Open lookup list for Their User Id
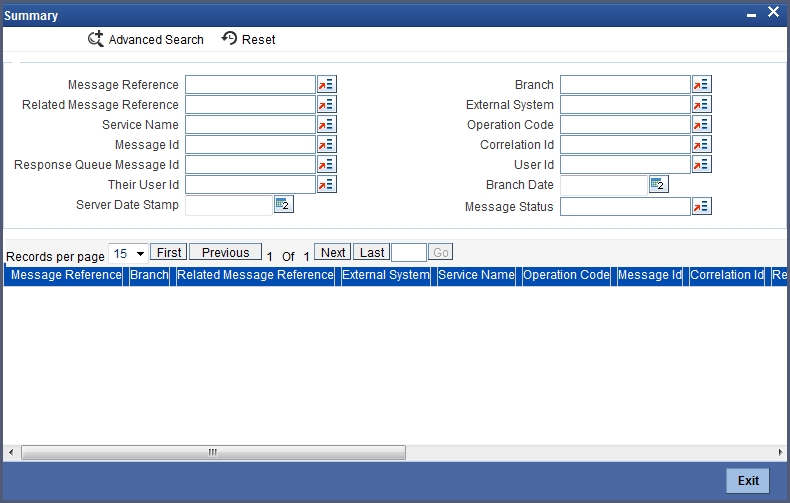 326,184
